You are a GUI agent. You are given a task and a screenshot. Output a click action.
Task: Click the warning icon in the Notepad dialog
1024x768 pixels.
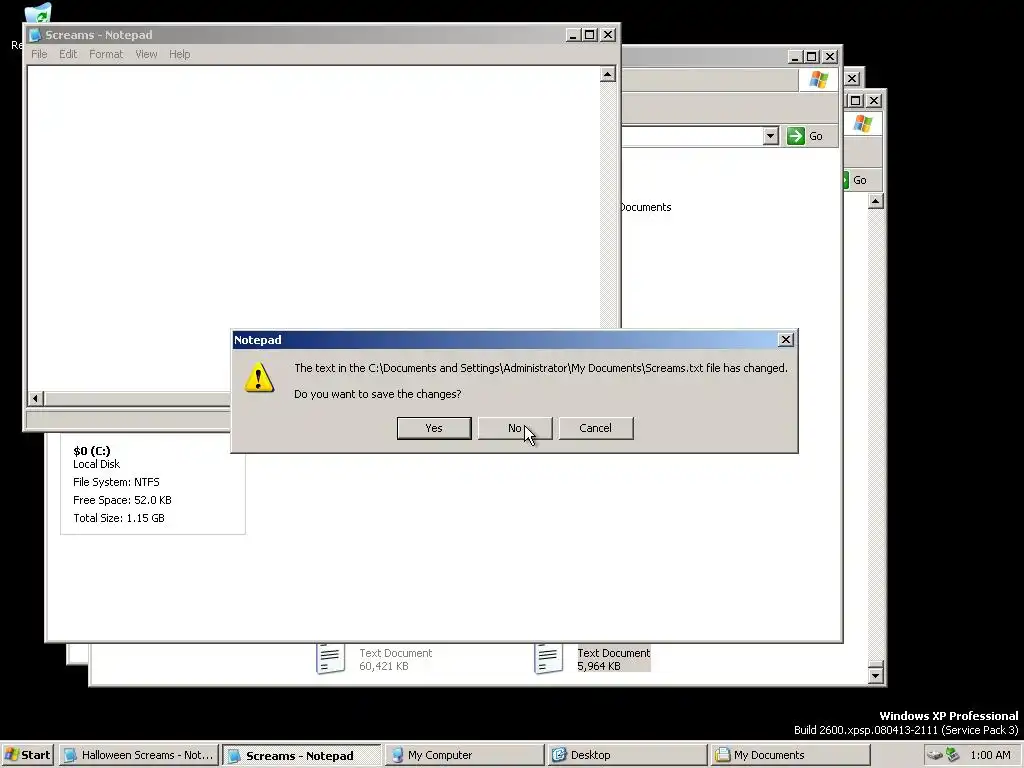pos(259,377)
